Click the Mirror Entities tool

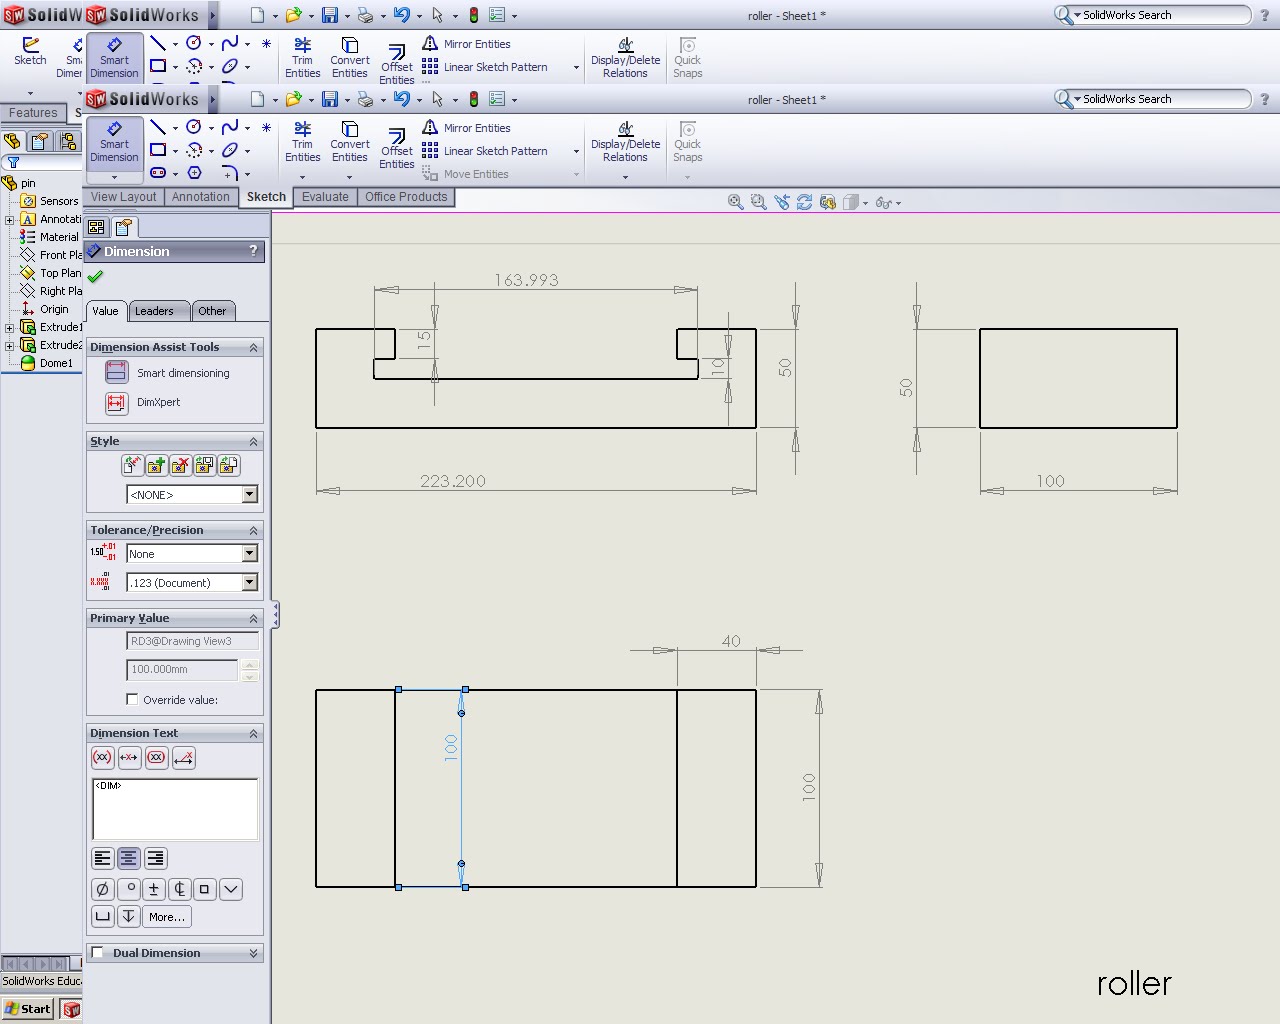(x=477, y=127)
